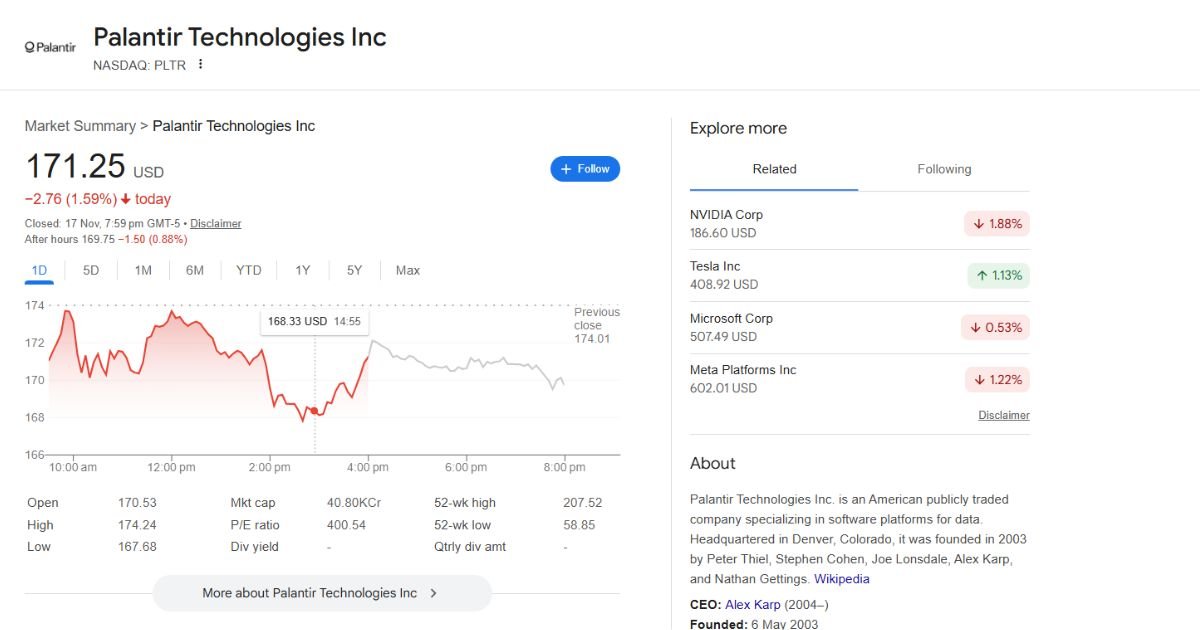Open the three-dot menu beside NASDAQ: PLTR
Image resolution: width=1200 pixels, height=630 pixels.
[x=200, y=64]
